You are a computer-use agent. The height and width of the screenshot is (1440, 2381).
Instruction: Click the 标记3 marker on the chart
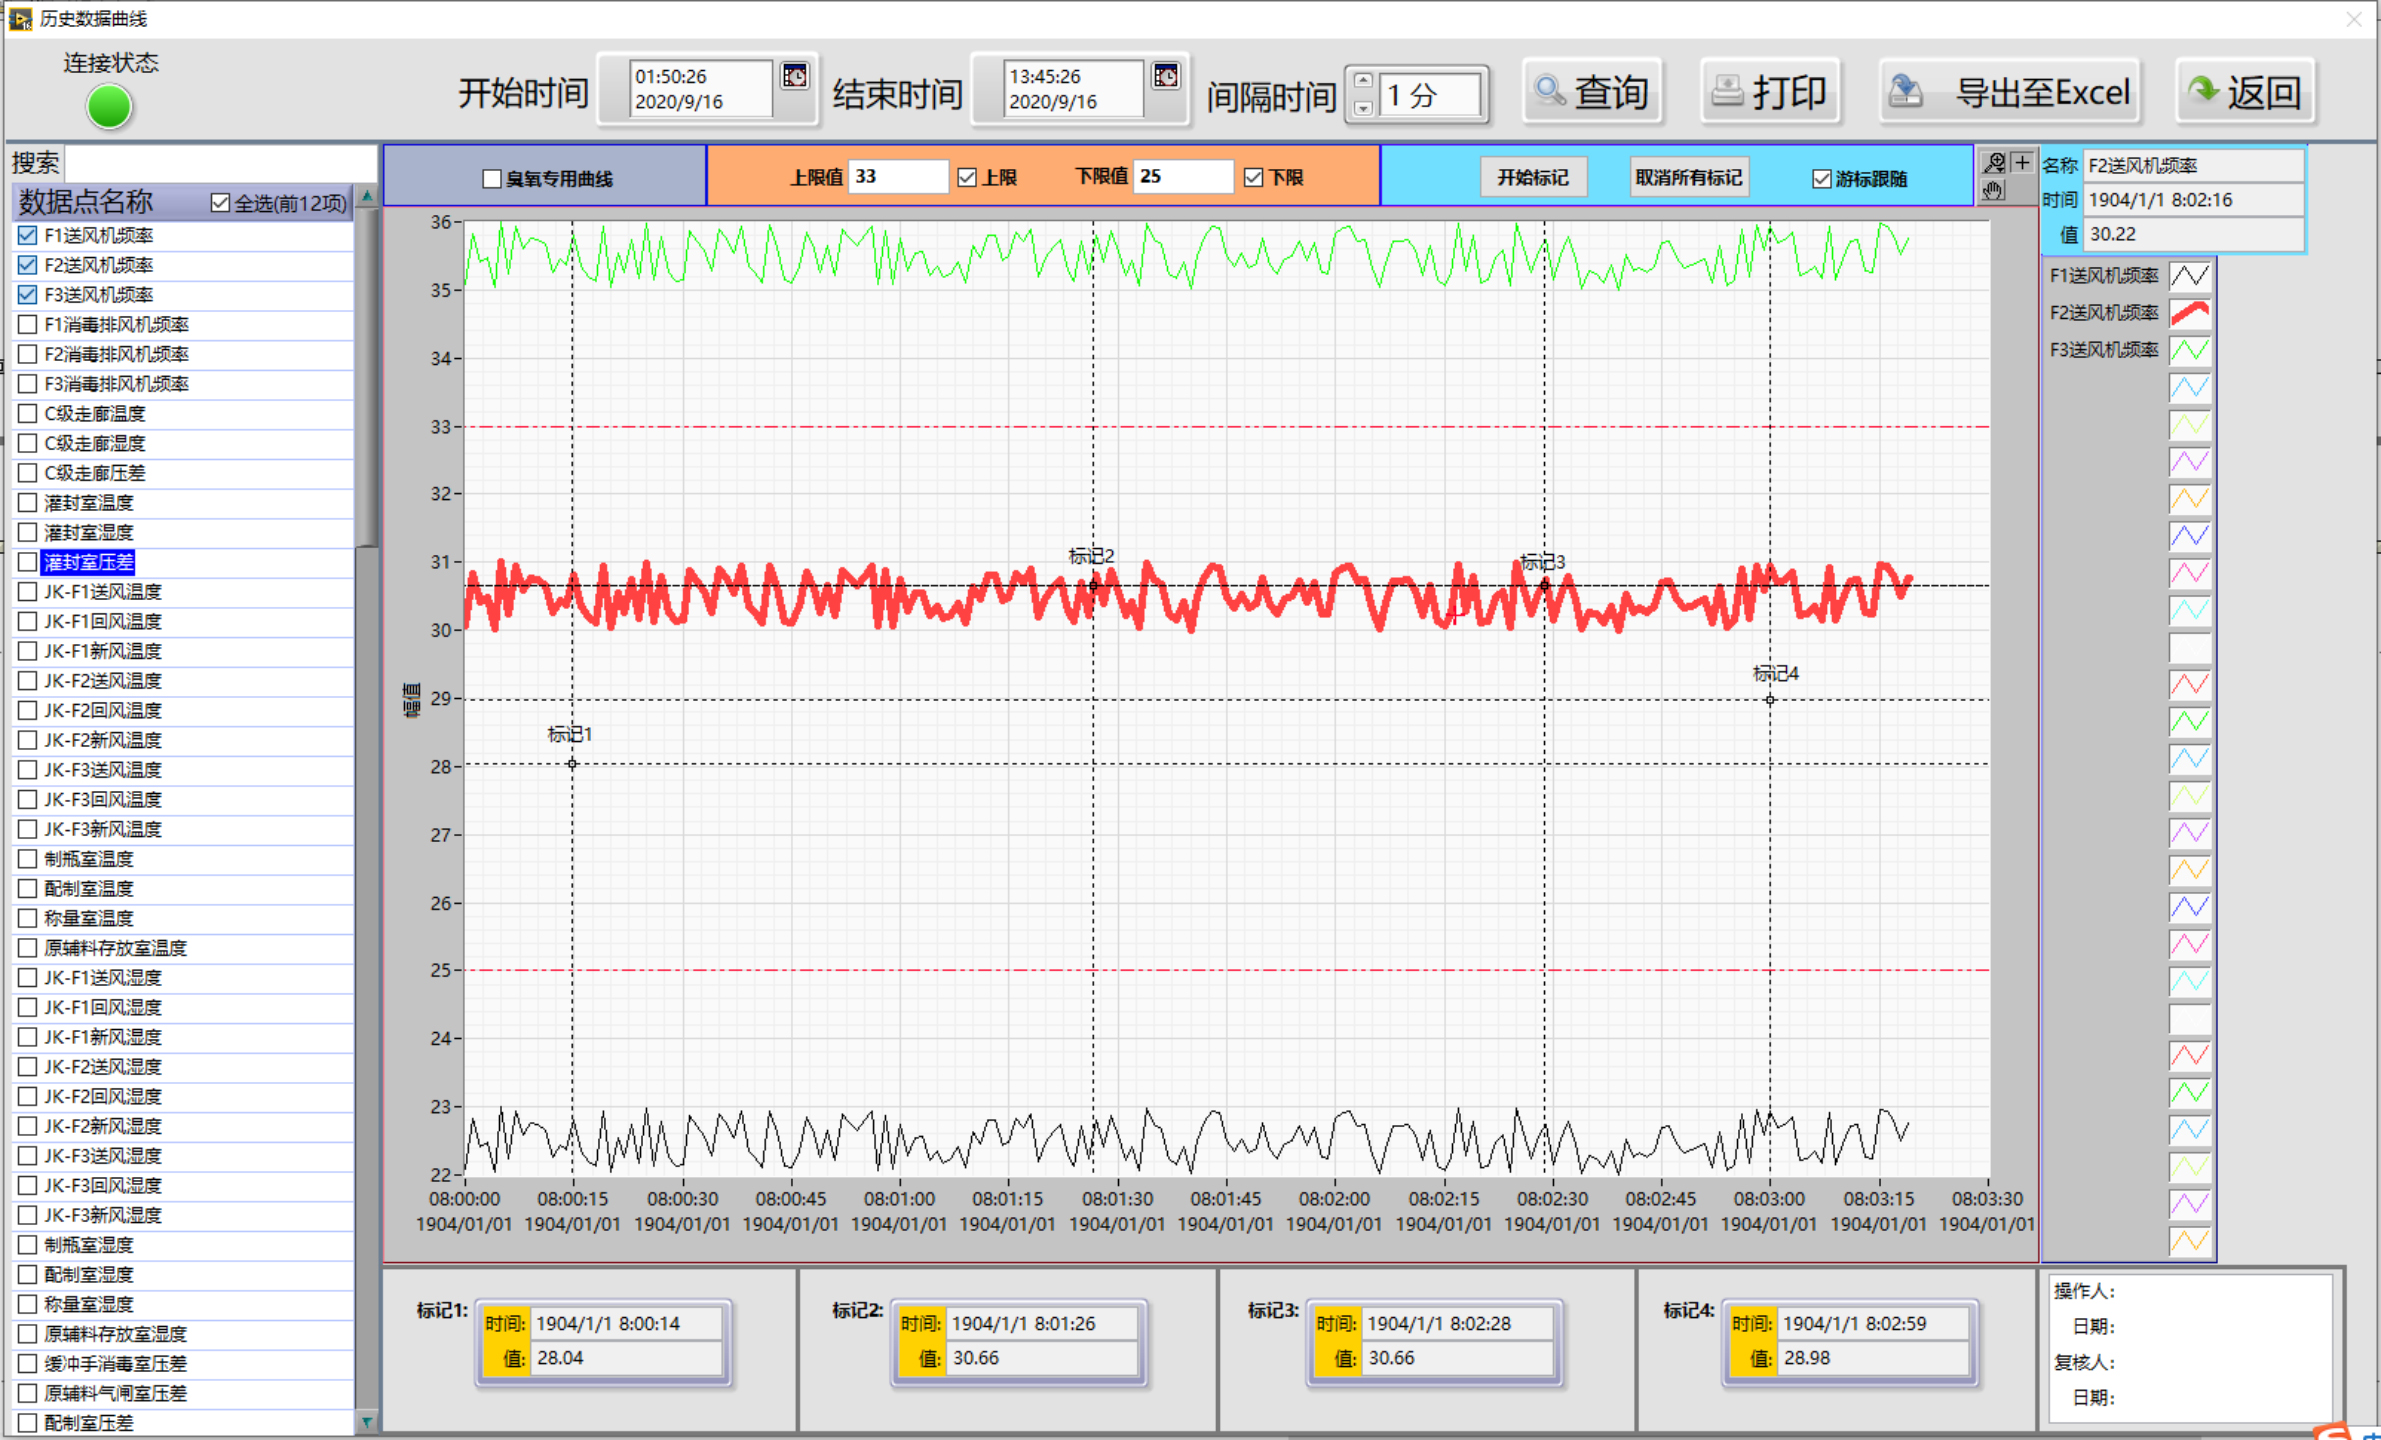tap(1545, 585)
